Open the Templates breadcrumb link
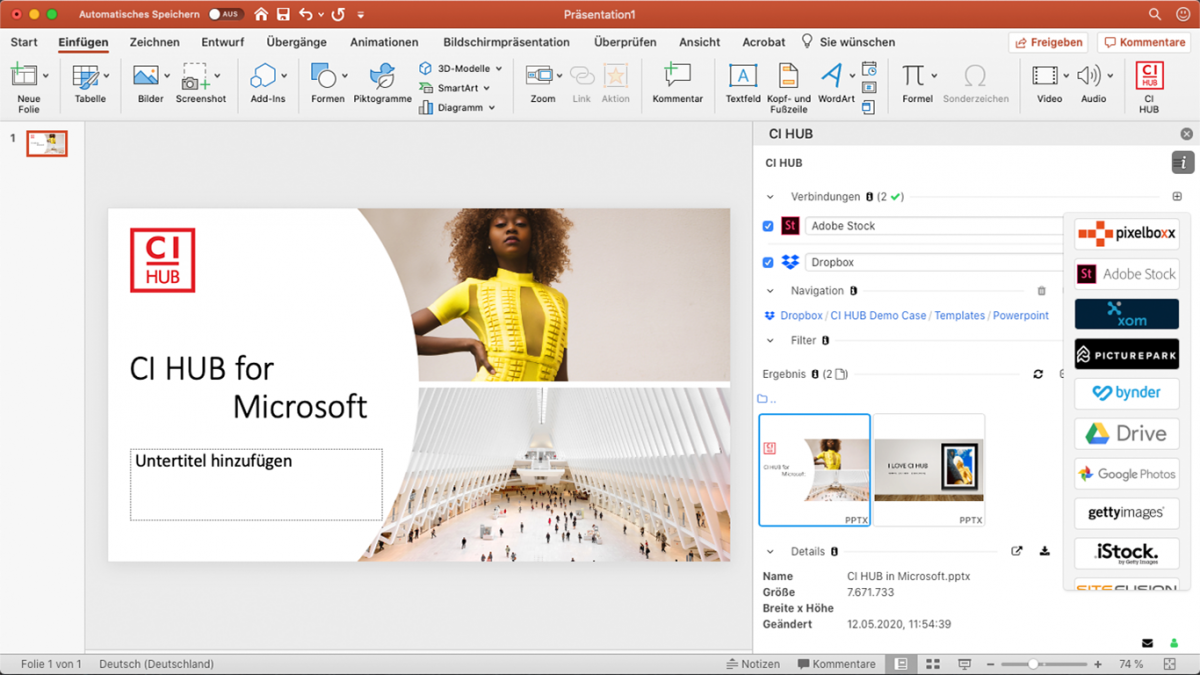This screenshot has width=1200, height=675. click(x=959, y=315)
